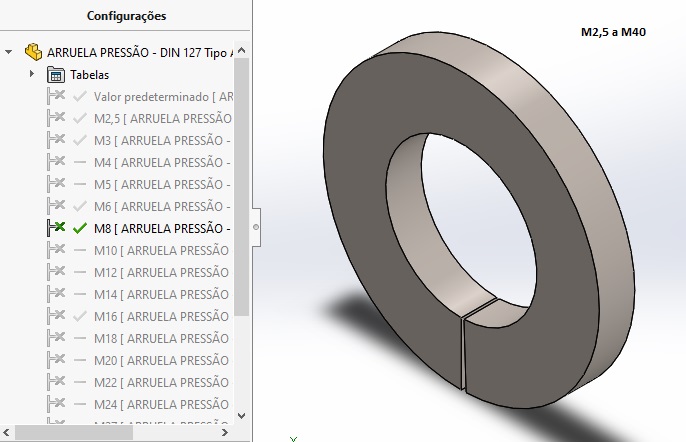Click the Tabelas table folder icon
This screenshot has height=442, width=686.
56,75
